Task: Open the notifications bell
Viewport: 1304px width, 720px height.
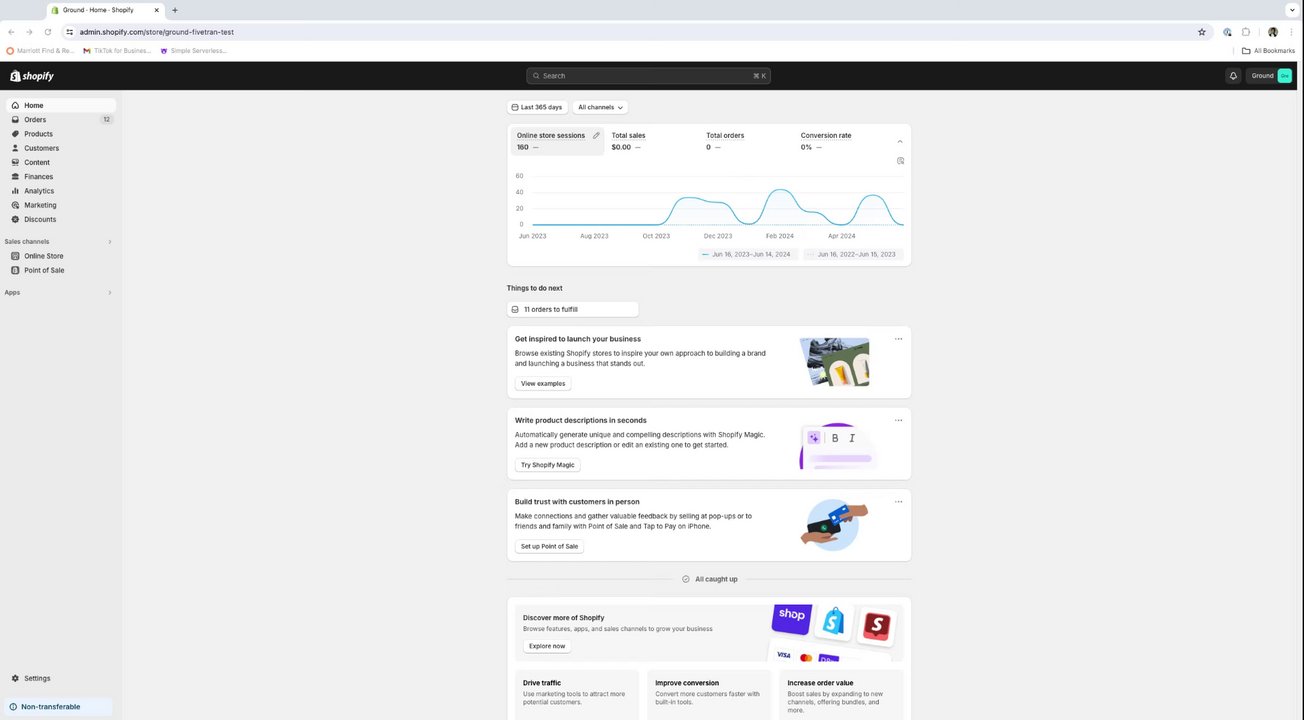Action: tap(1233, 76)
